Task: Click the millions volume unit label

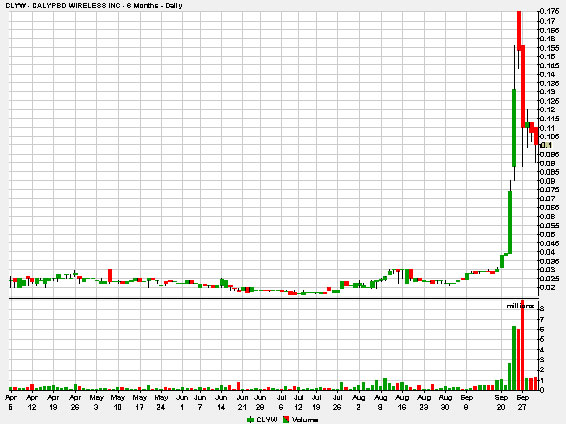Action: coord(520,306)
